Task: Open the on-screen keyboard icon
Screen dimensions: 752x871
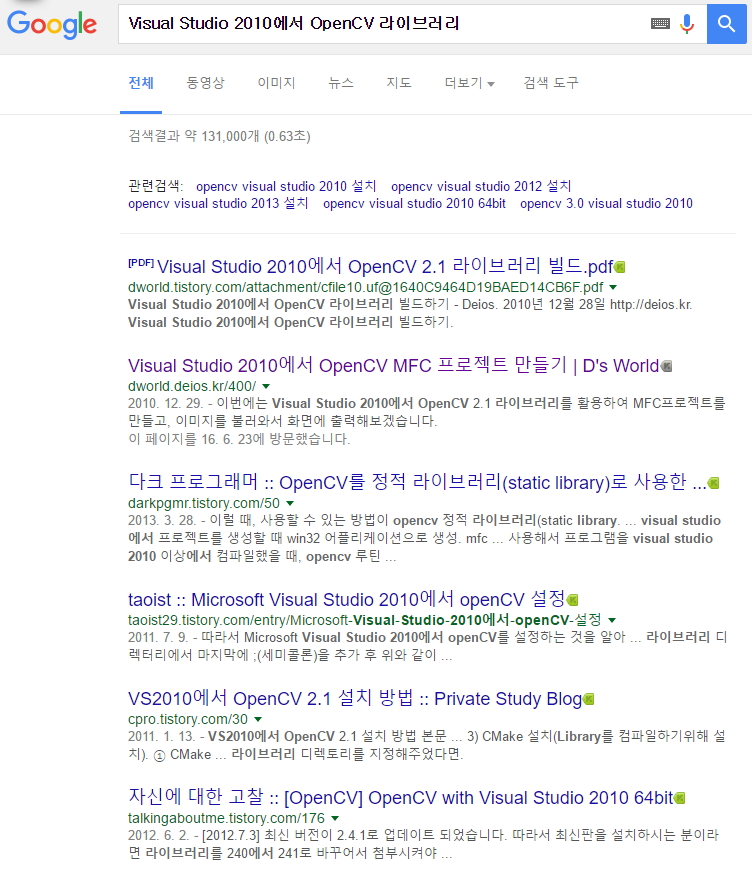Action: point(660,23)
